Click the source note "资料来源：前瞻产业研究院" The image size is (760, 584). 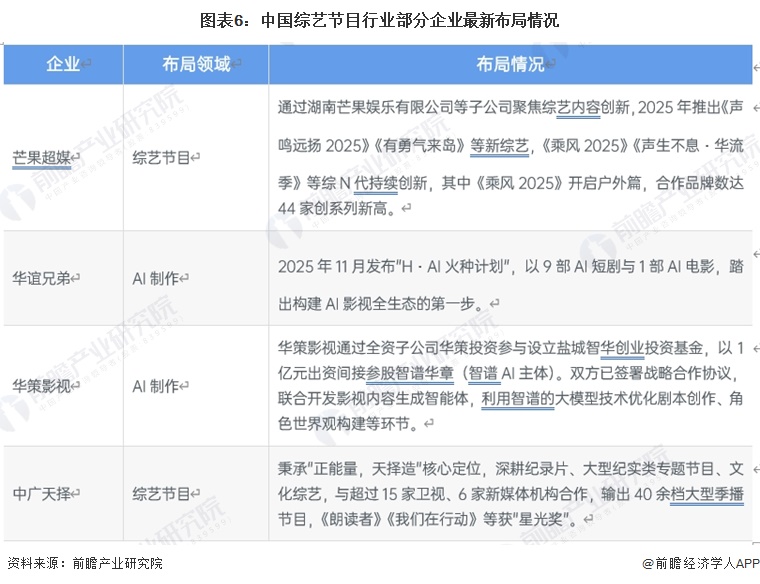pos(85,563)
